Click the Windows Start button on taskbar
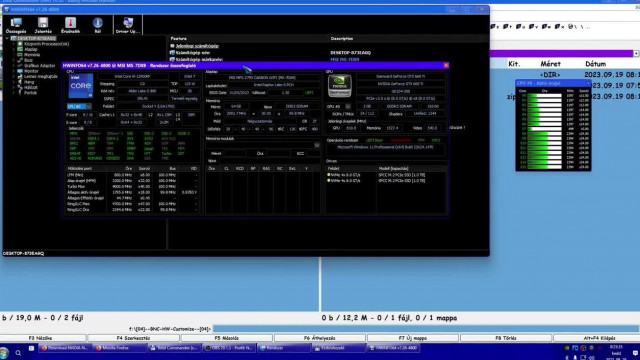This screenshot has height=360, width=640. (4, 352)
